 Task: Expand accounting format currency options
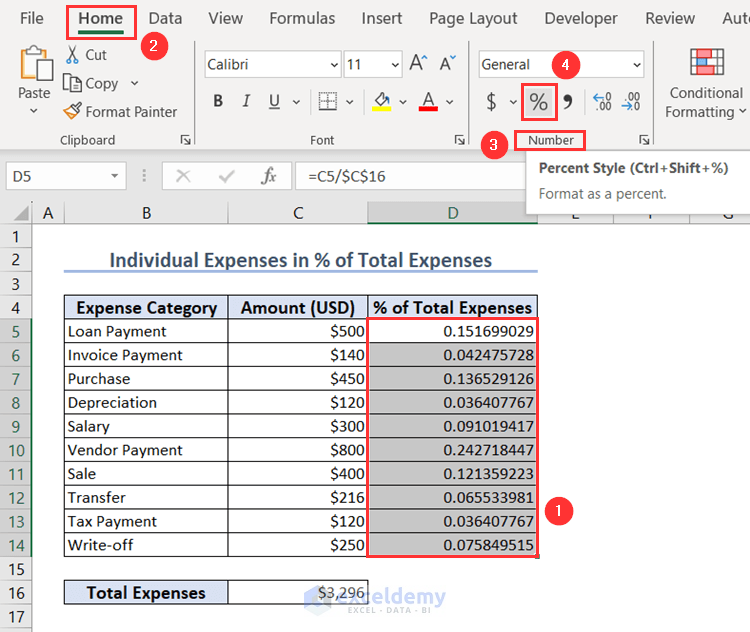[x=513, y=102]
